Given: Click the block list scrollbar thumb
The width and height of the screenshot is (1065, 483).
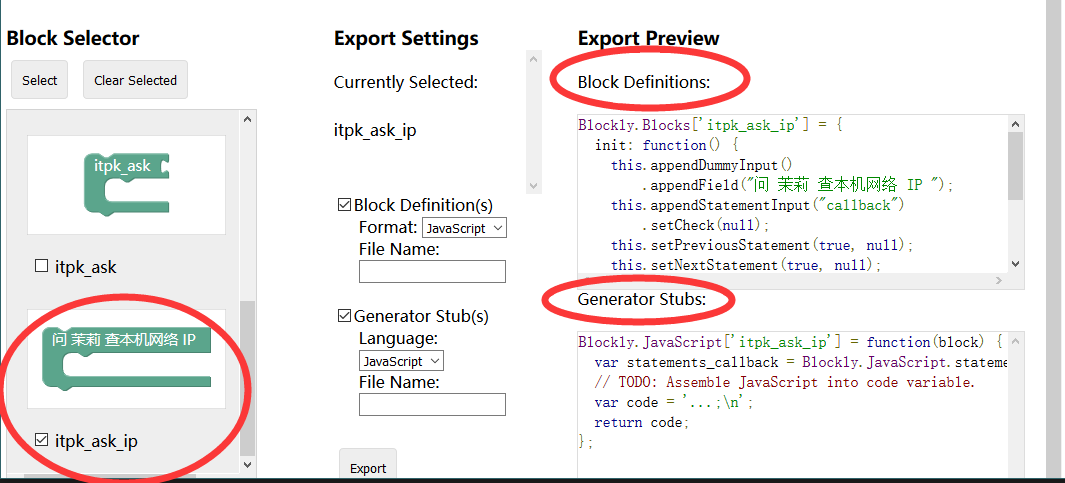Looking at the screenshot, I should [x=247, y=377].
